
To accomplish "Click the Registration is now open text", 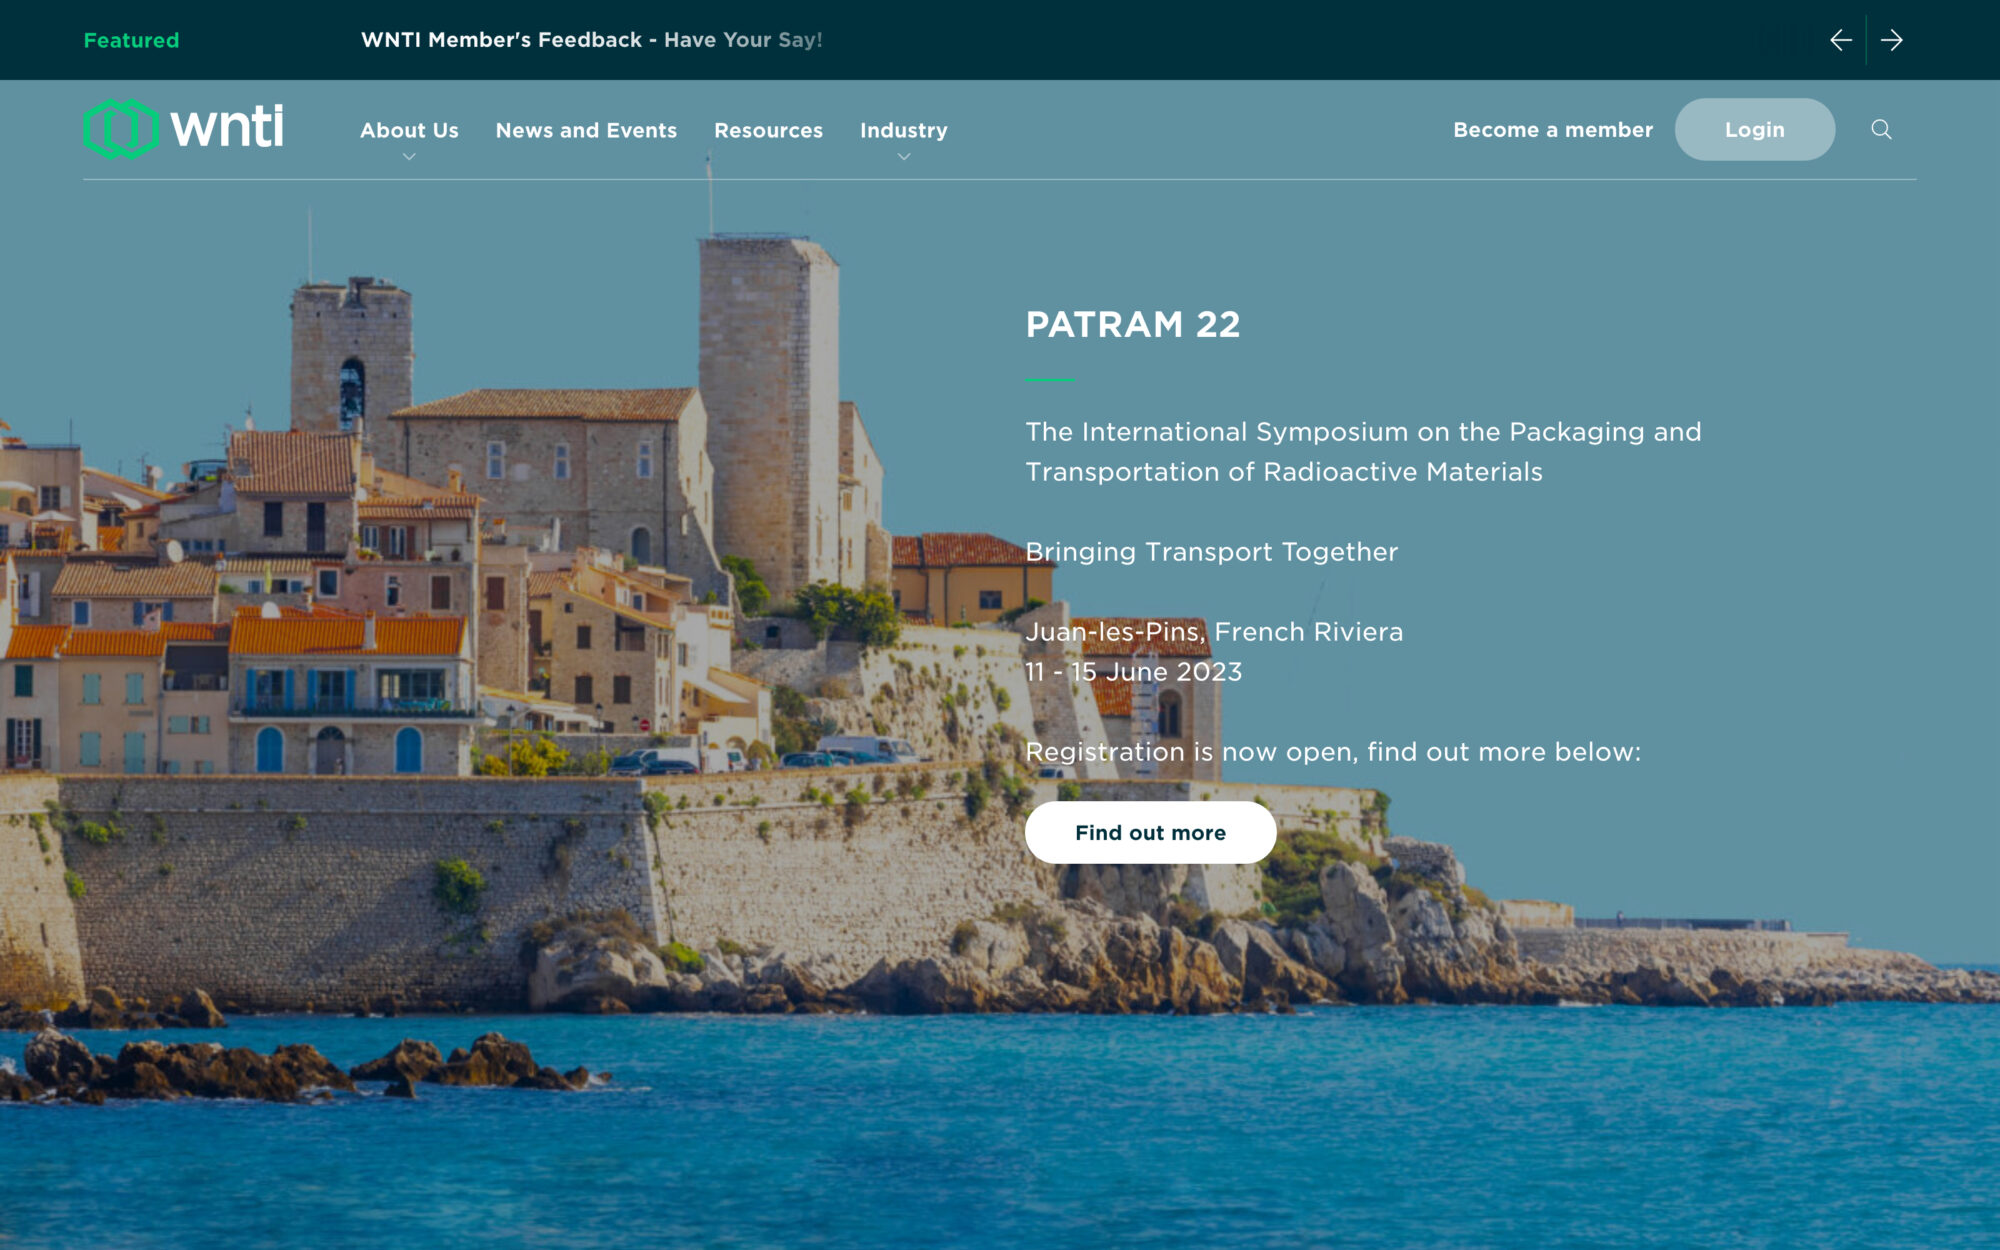I will pos(1333,752).
